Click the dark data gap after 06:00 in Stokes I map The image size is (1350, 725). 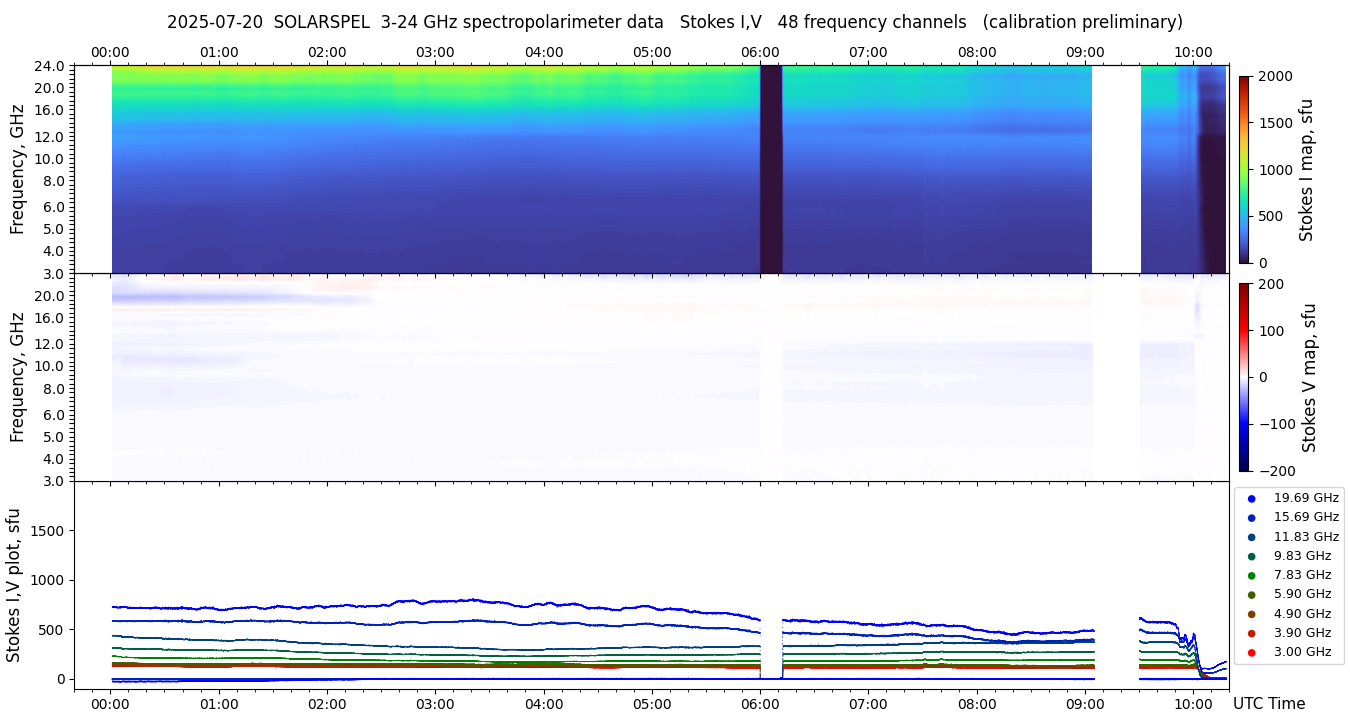click(771, 169)
